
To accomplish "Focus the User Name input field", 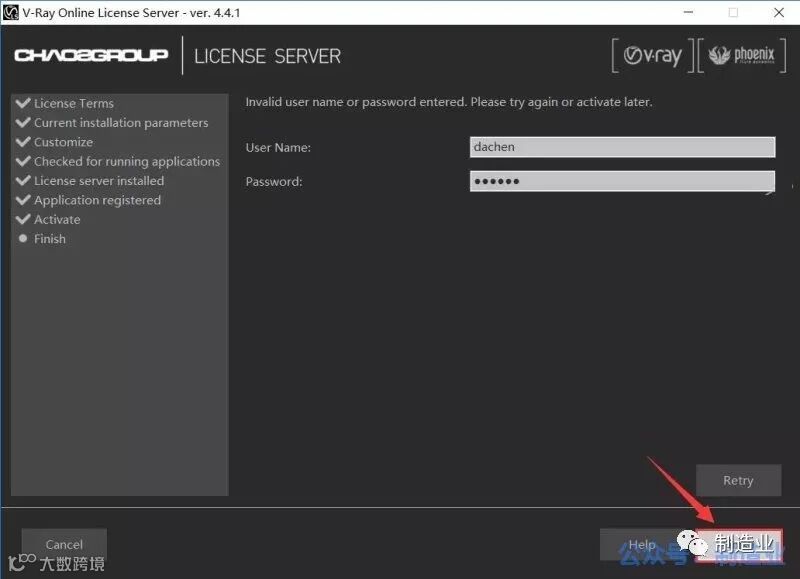I will pos(622,147).
